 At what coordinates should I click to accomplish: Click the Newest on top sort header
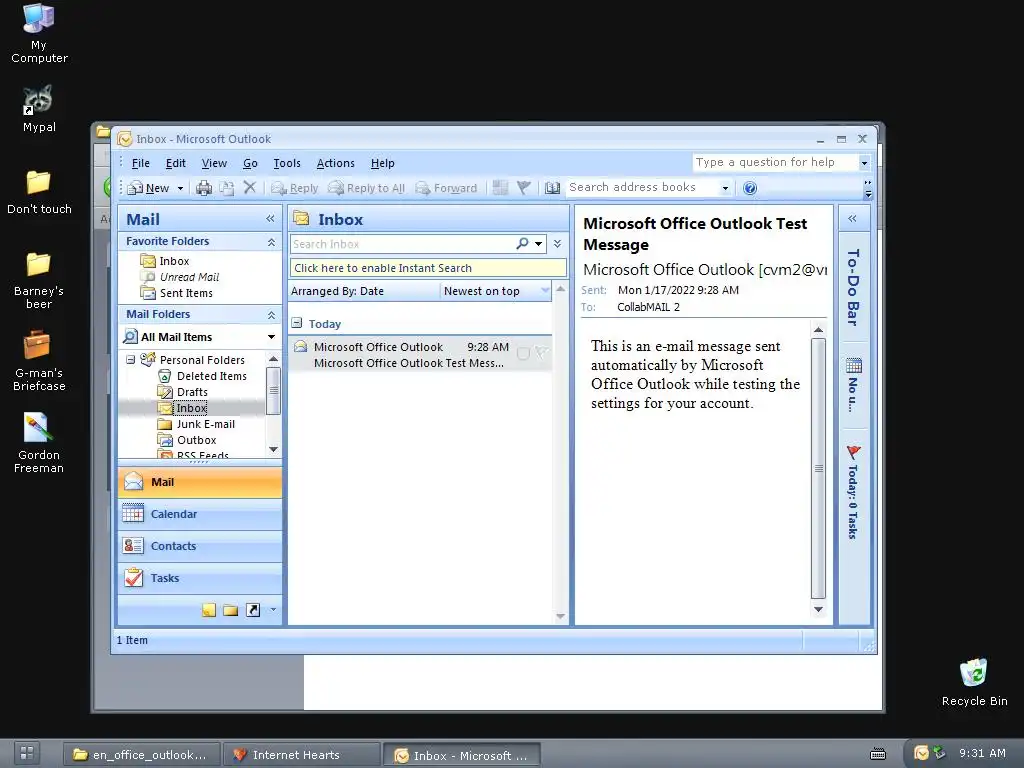click(496, 291)
